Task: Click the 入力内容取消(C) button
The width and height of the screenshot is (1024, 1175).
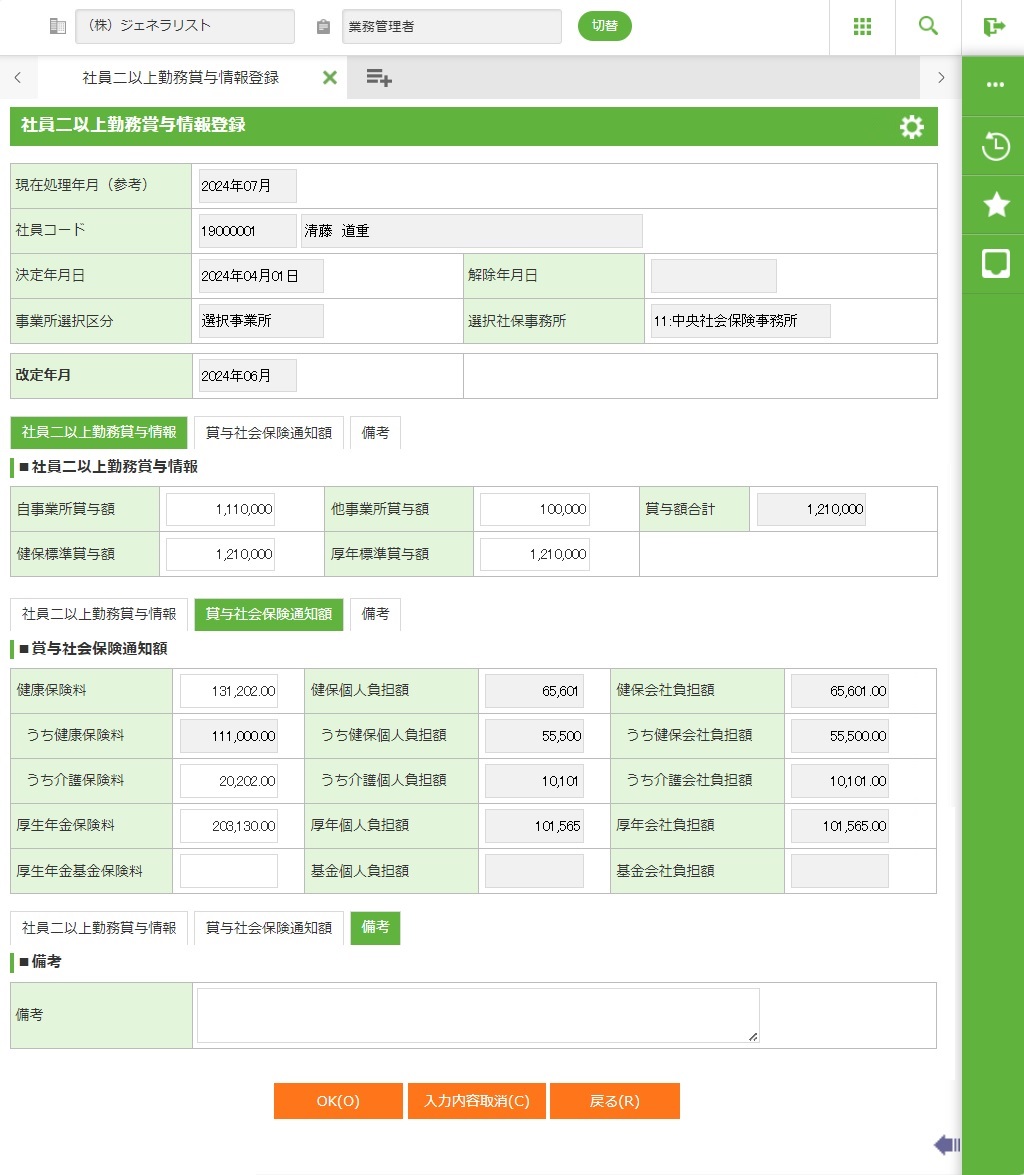Action: point(476,1101)
